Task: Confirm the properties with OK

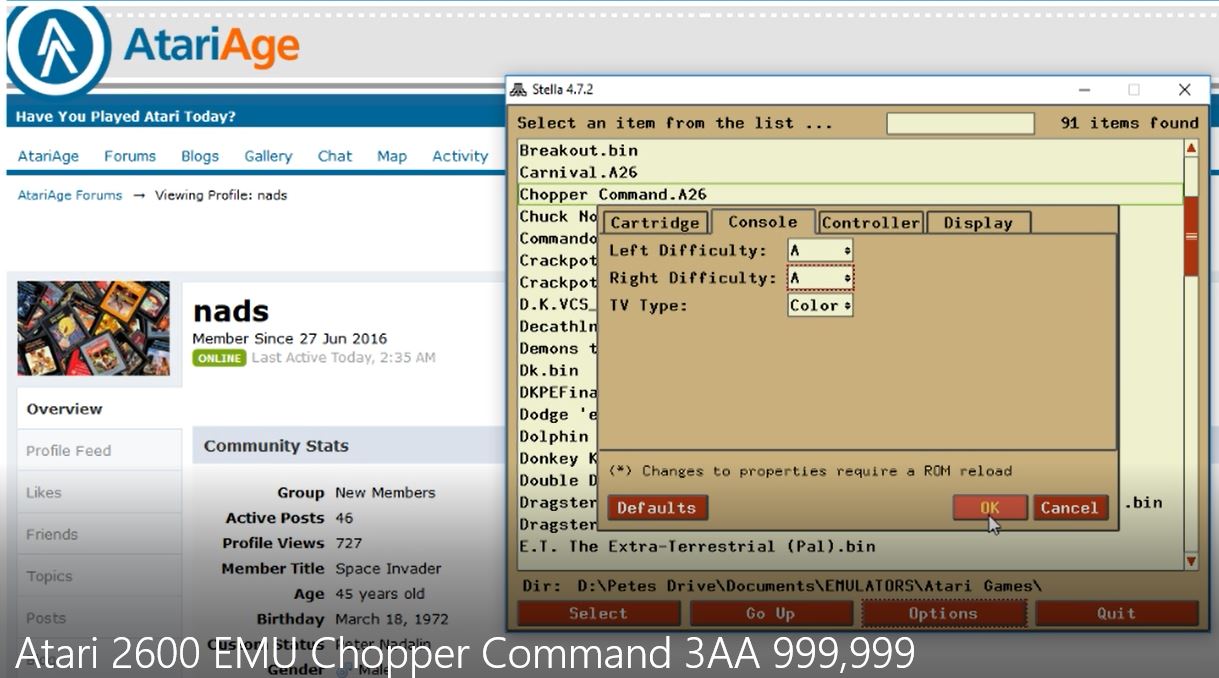Action: point(990,508)
